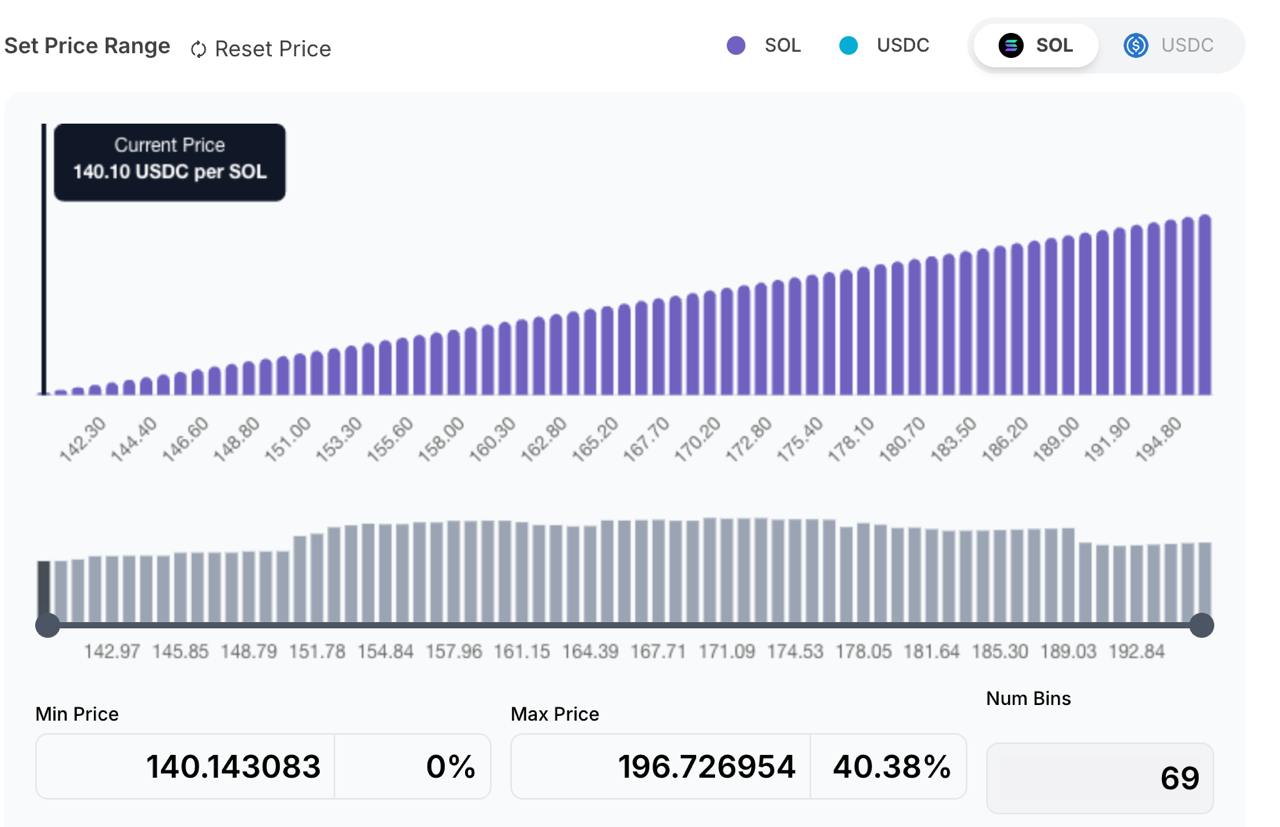This screenshot has width=1280, height=827.
Task: Switch the price denomination to USDC
Action: pyautogui.click(x=1169, y=45)
